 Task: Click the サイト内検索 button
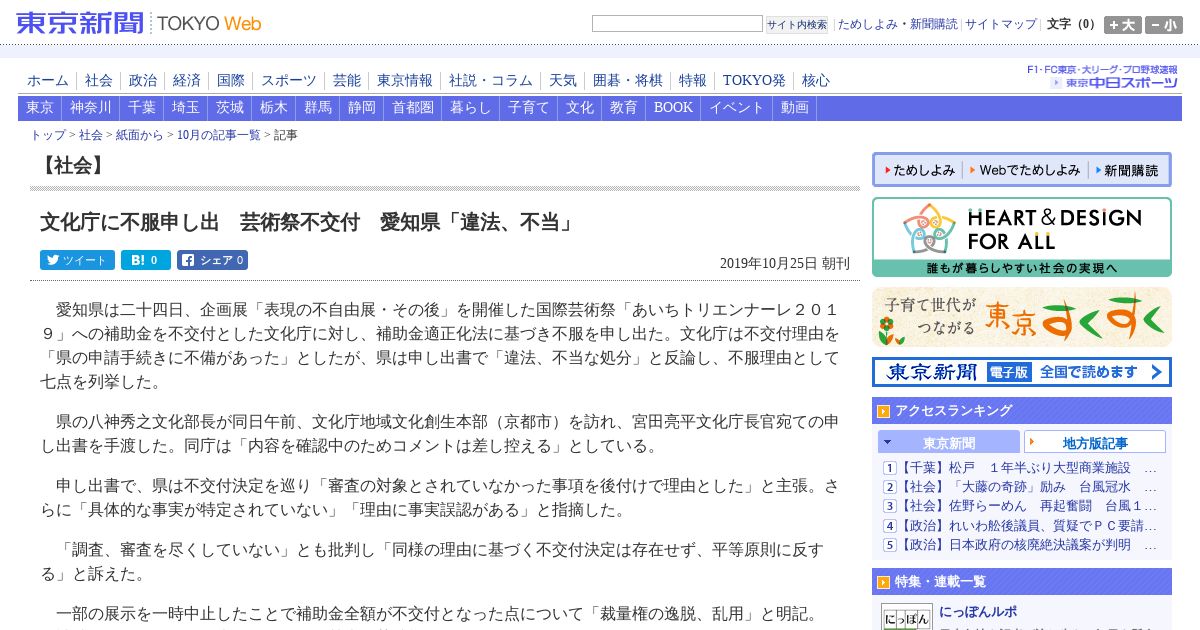(x=797, y=24)
